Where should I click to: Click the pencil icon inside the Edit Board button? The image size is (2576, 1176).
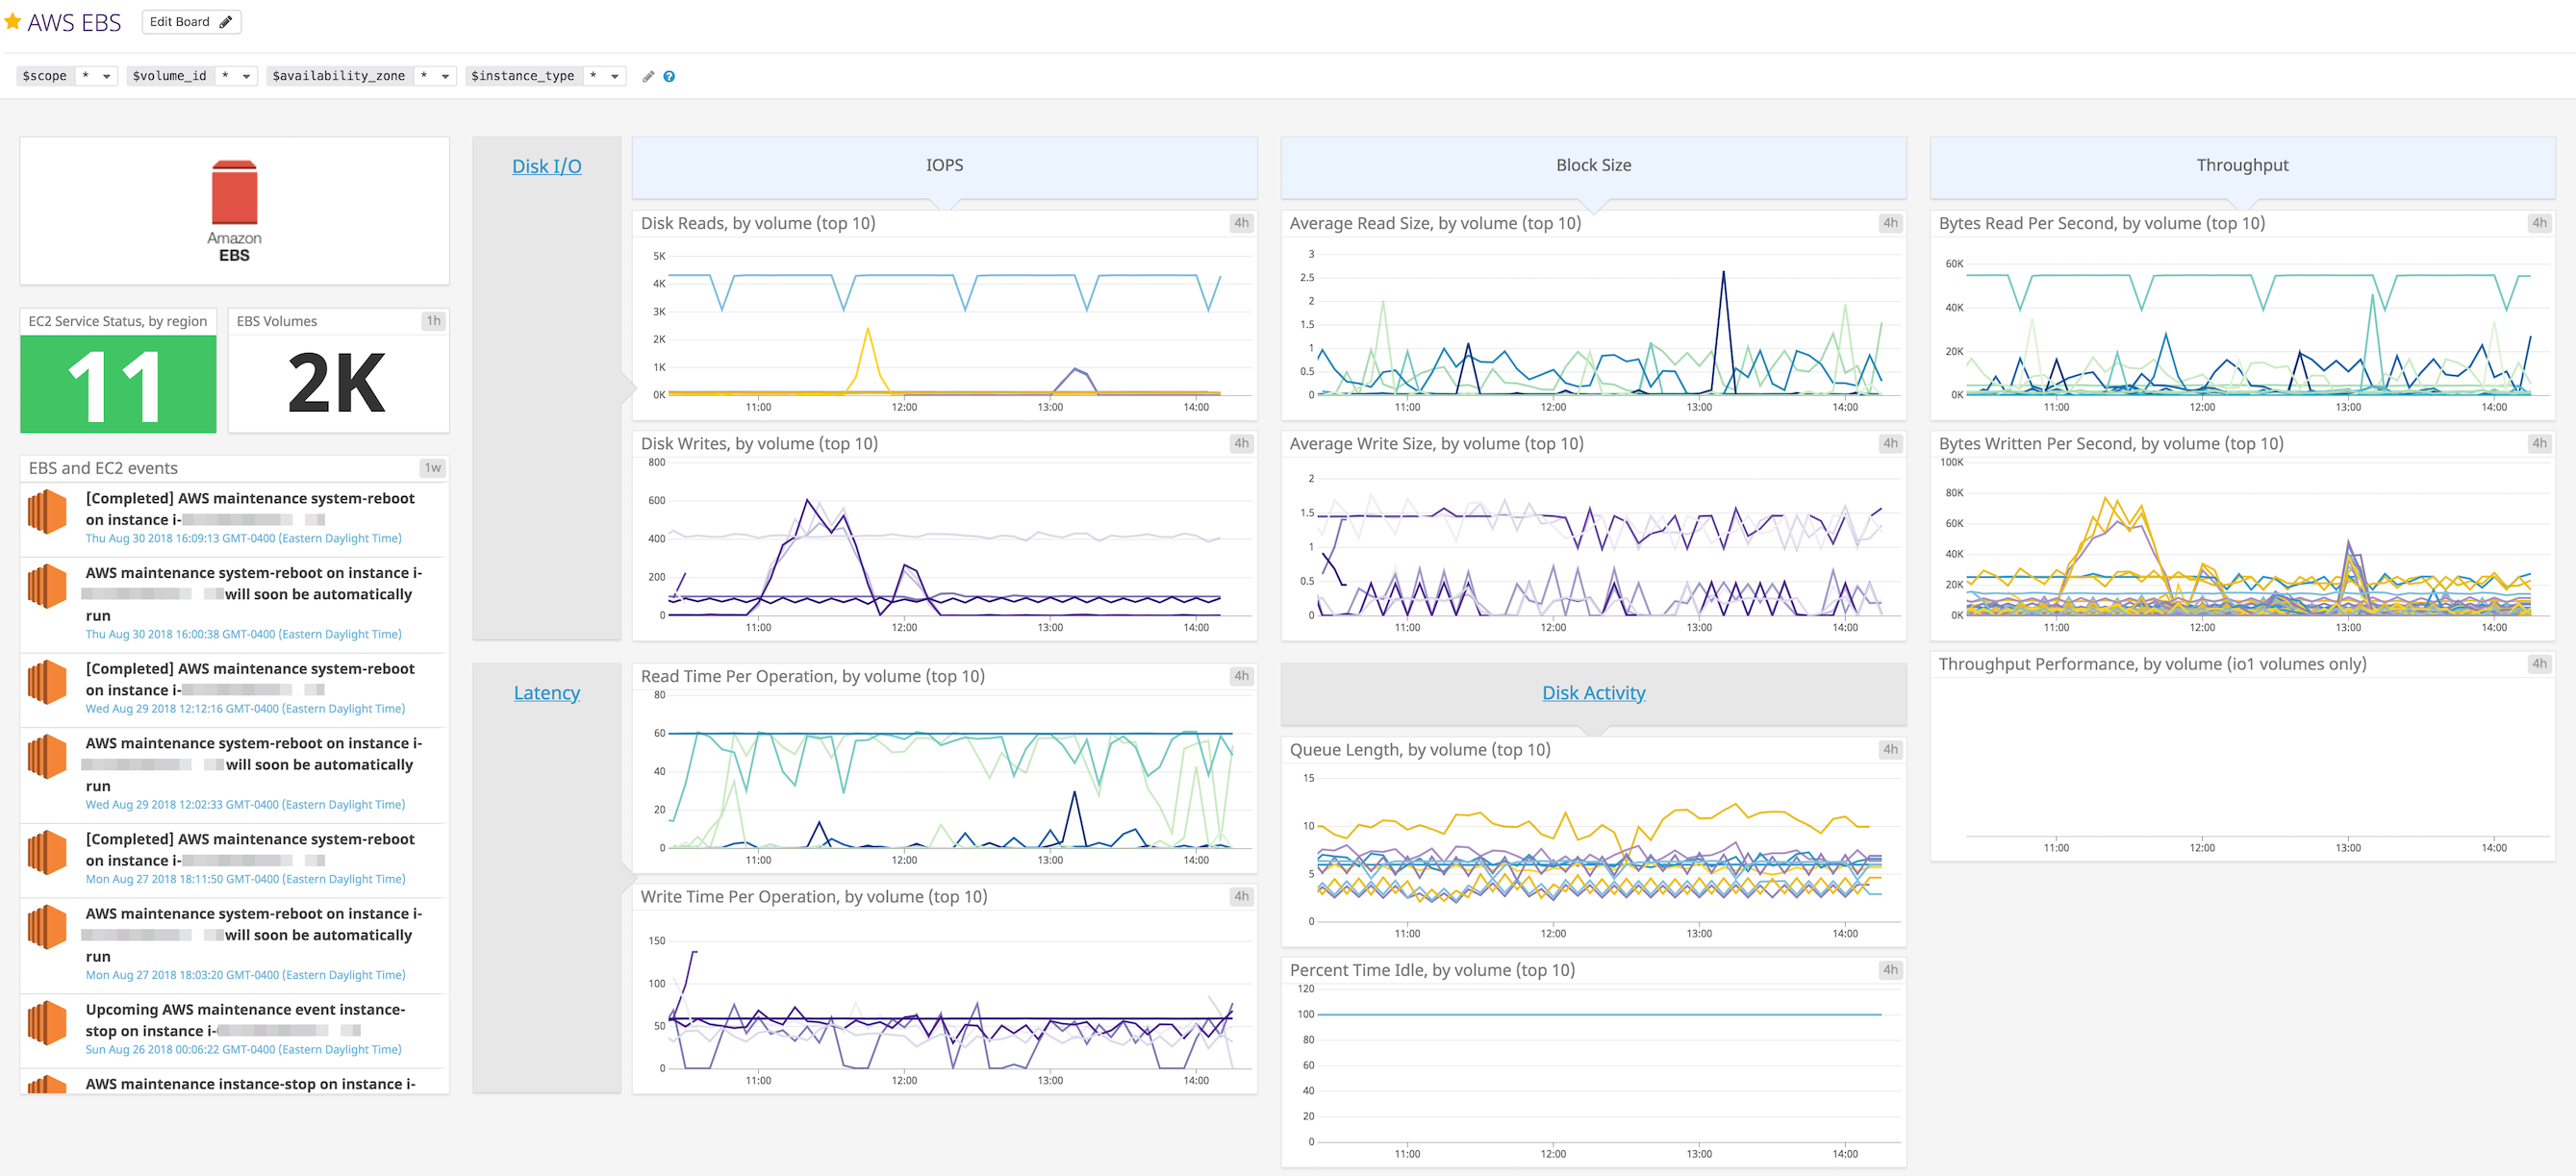click(x=227, y=21)
